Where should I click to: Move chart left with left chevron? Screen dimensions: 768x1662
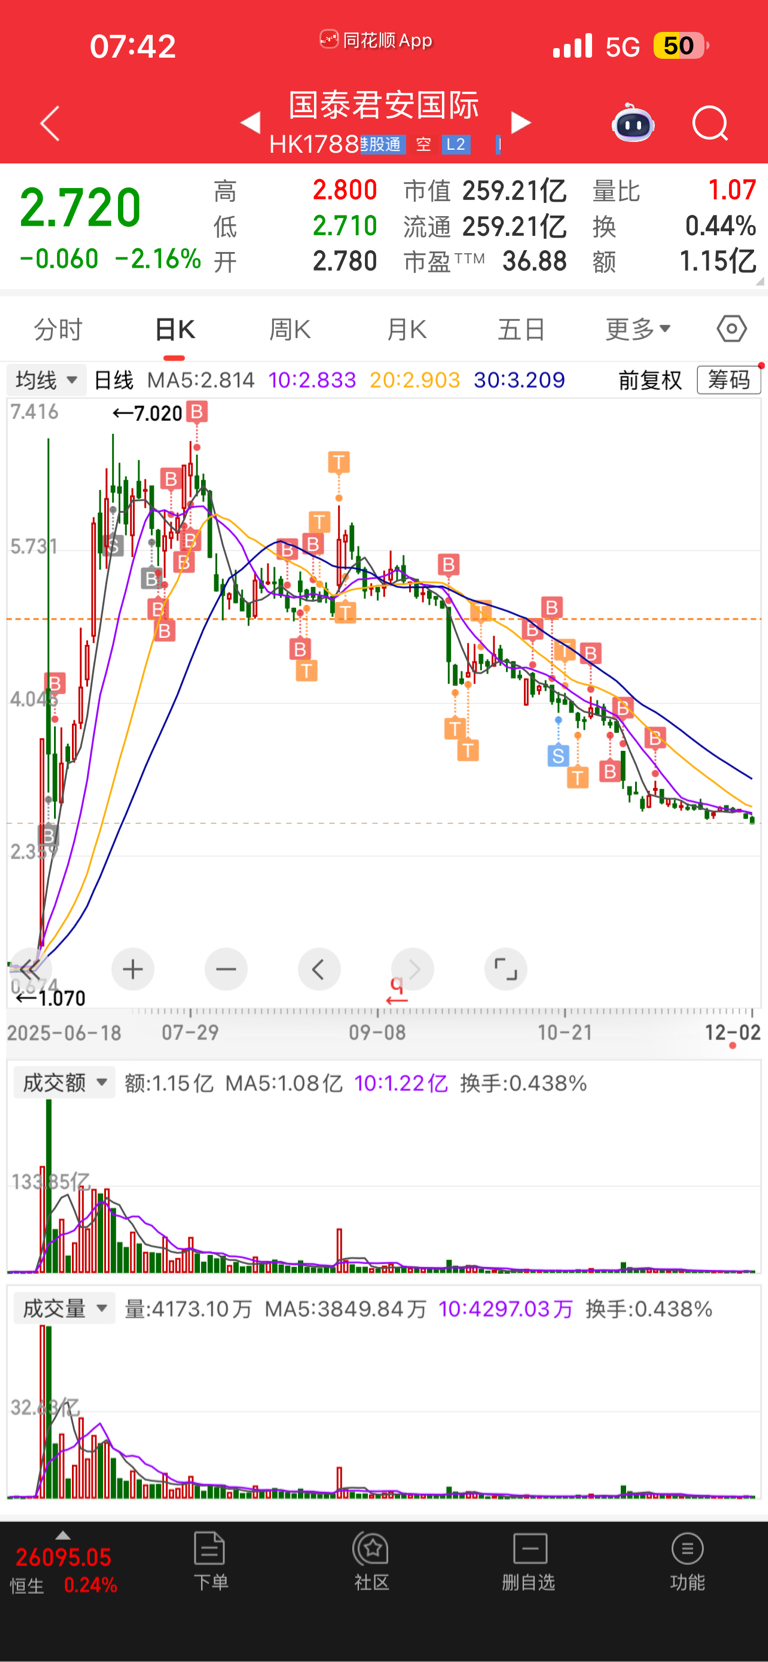(x=319, y=969)
